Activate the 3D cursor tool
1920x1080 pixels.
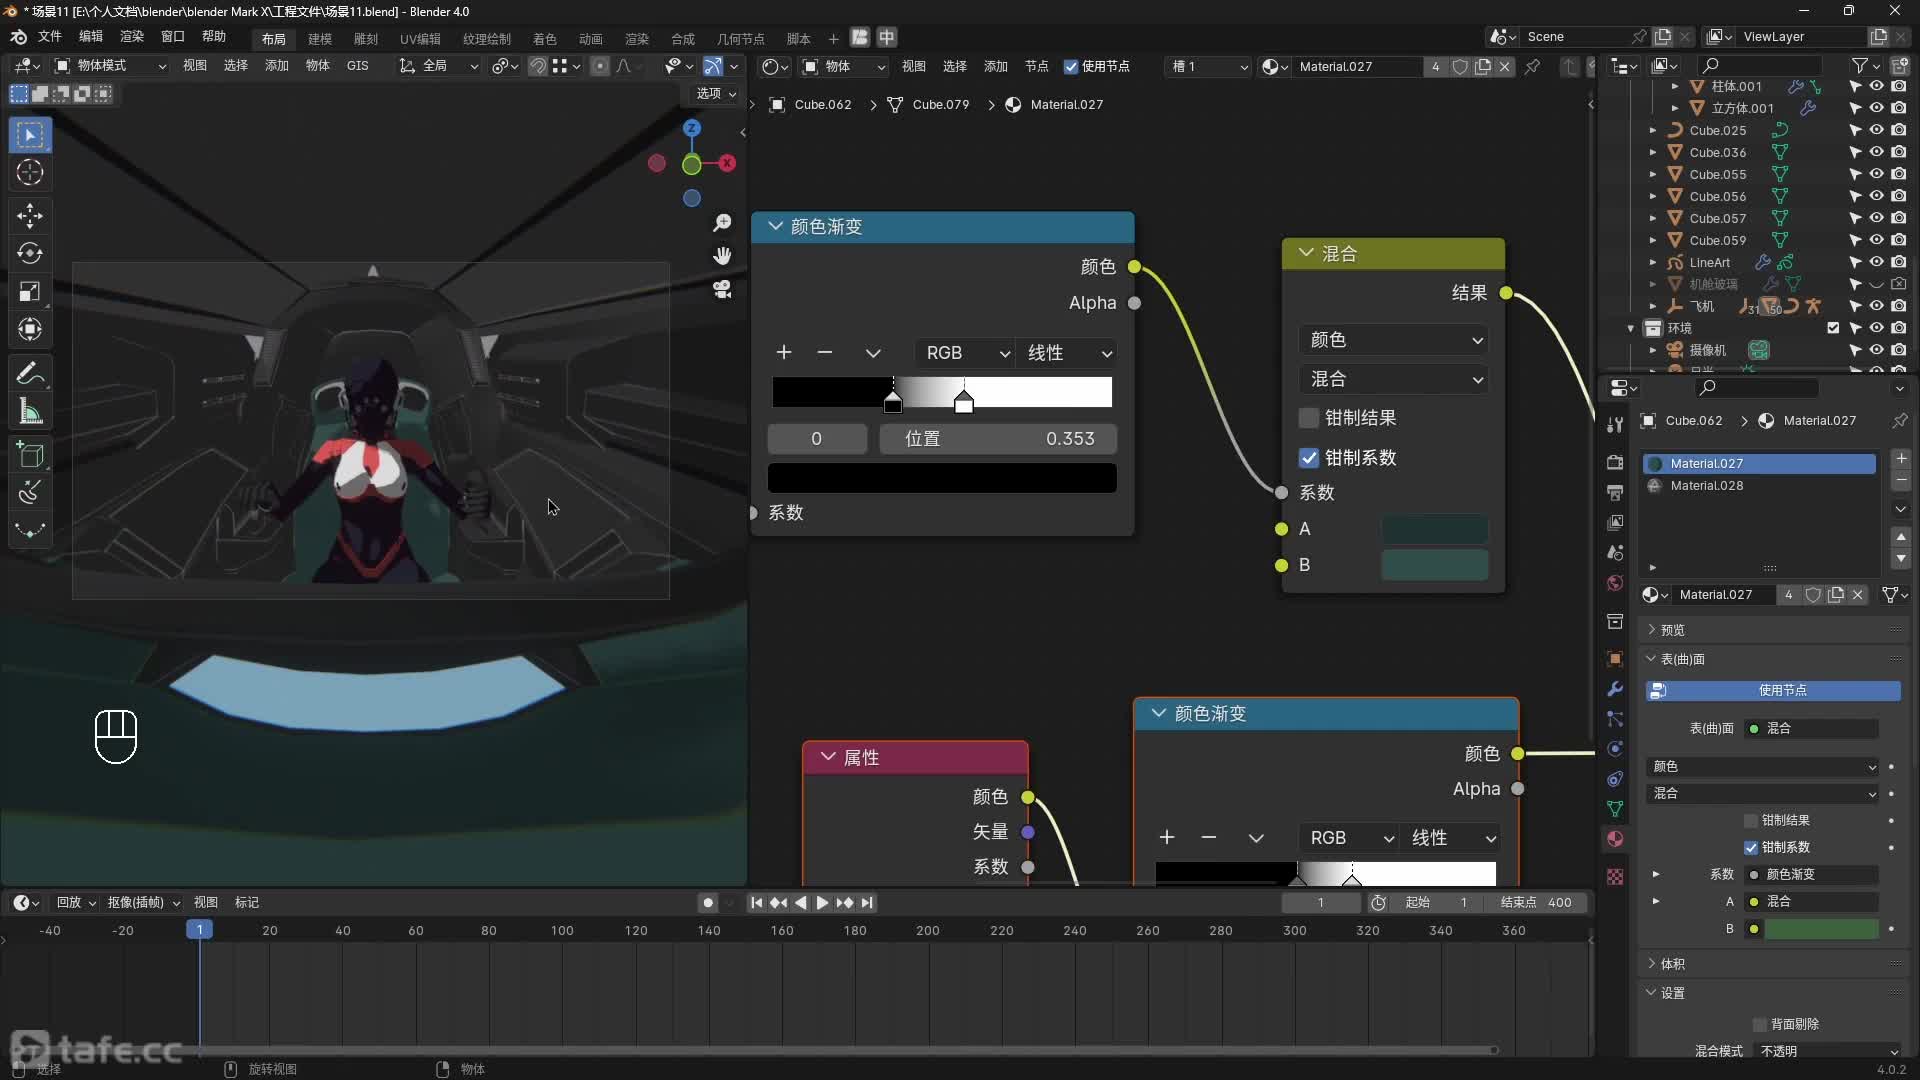30,172
